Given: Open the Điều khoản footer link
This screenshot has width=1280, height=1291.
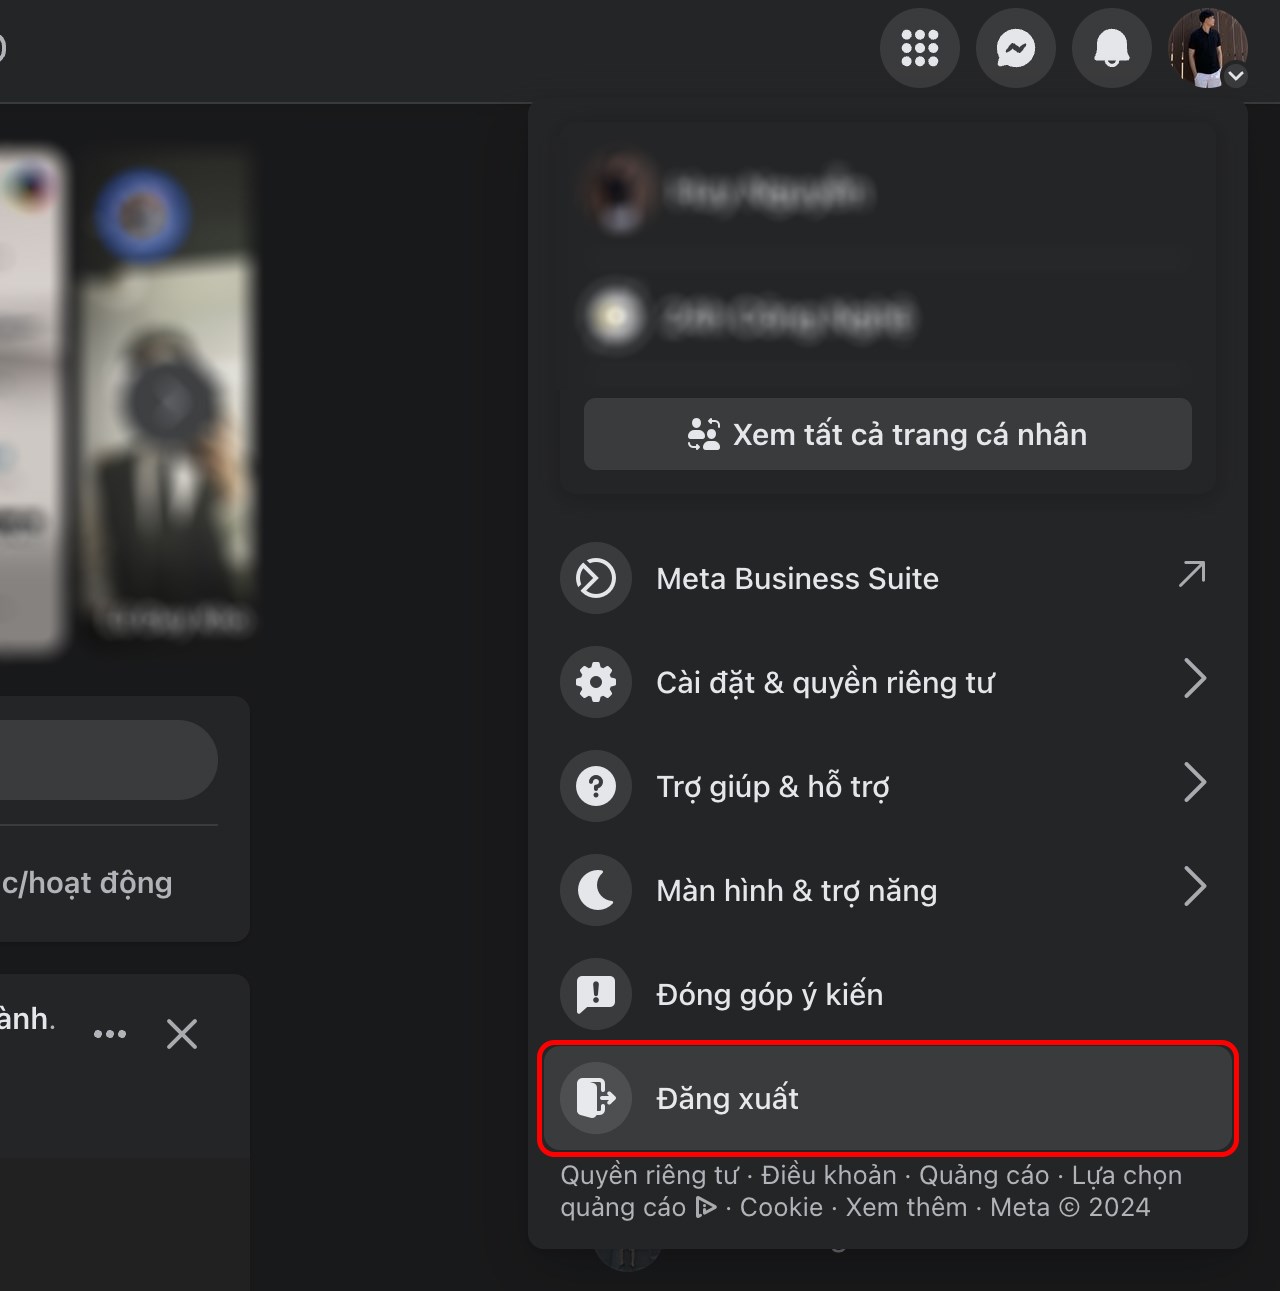Looking at the screenshot, I should [829, 1175].
